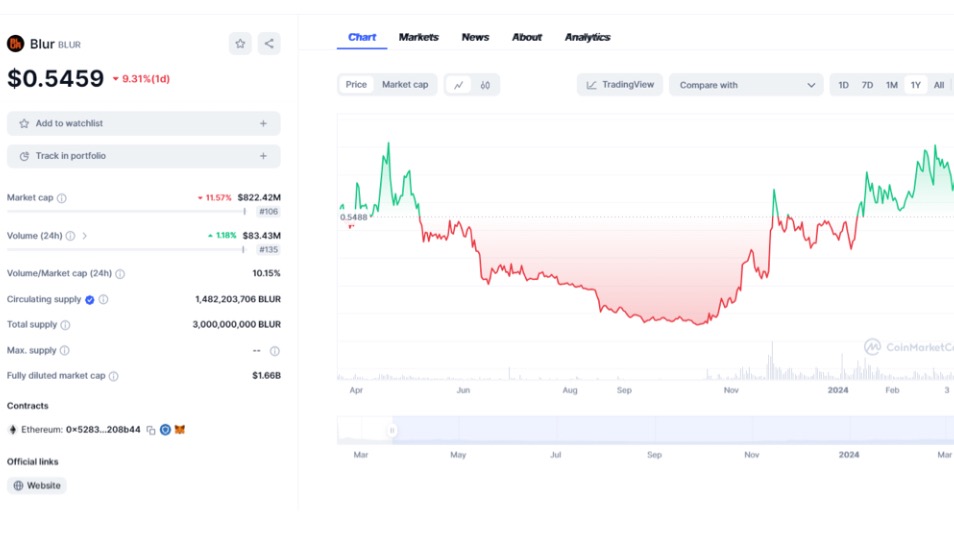This screenshot has width=954, height=536.
Task: Click the 9.31% (1d) change label
Action: click(141, 78)
